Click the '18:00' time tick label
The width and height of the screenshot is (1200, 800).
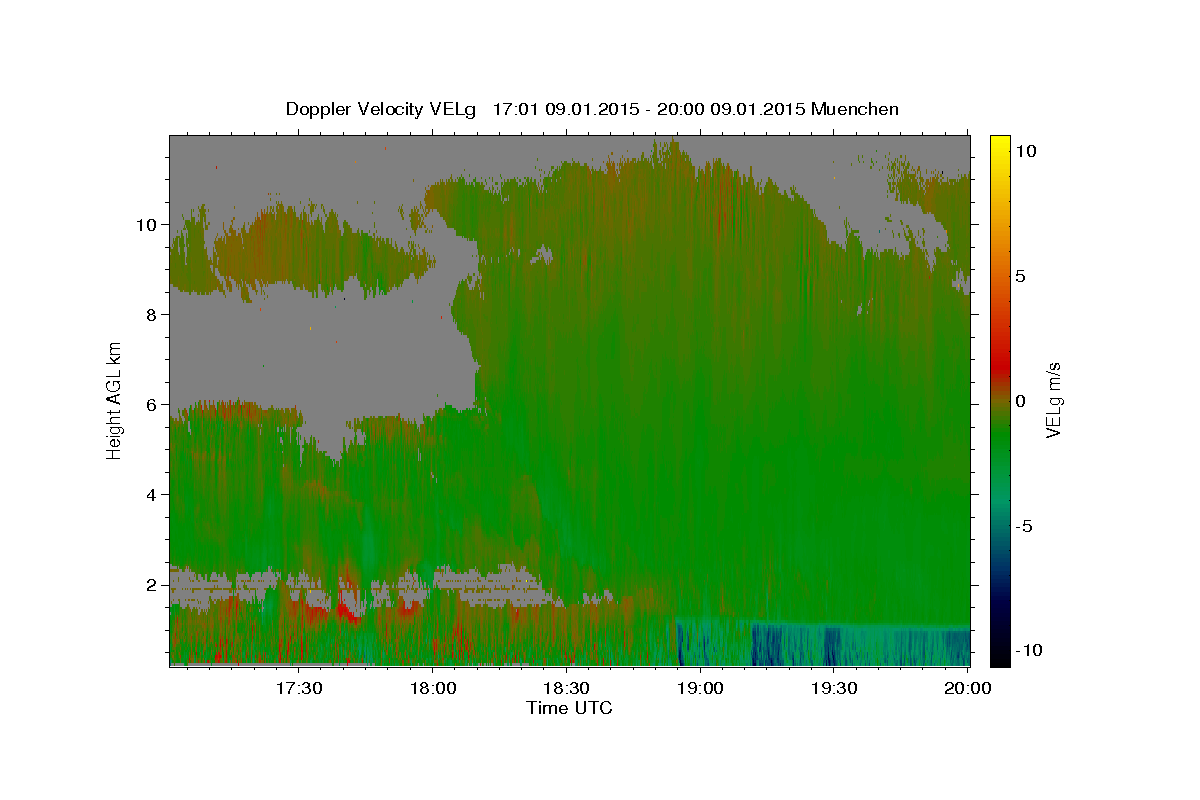432,688
